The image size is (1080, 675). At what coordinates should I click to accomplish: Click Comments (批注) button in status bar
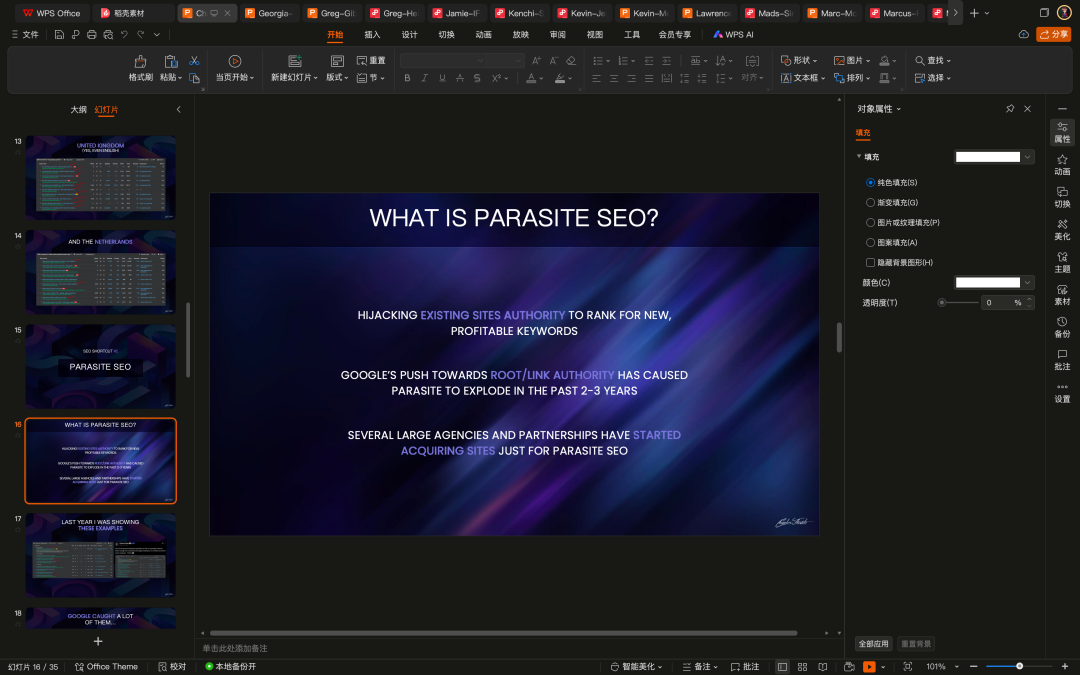tap(745, 667)
